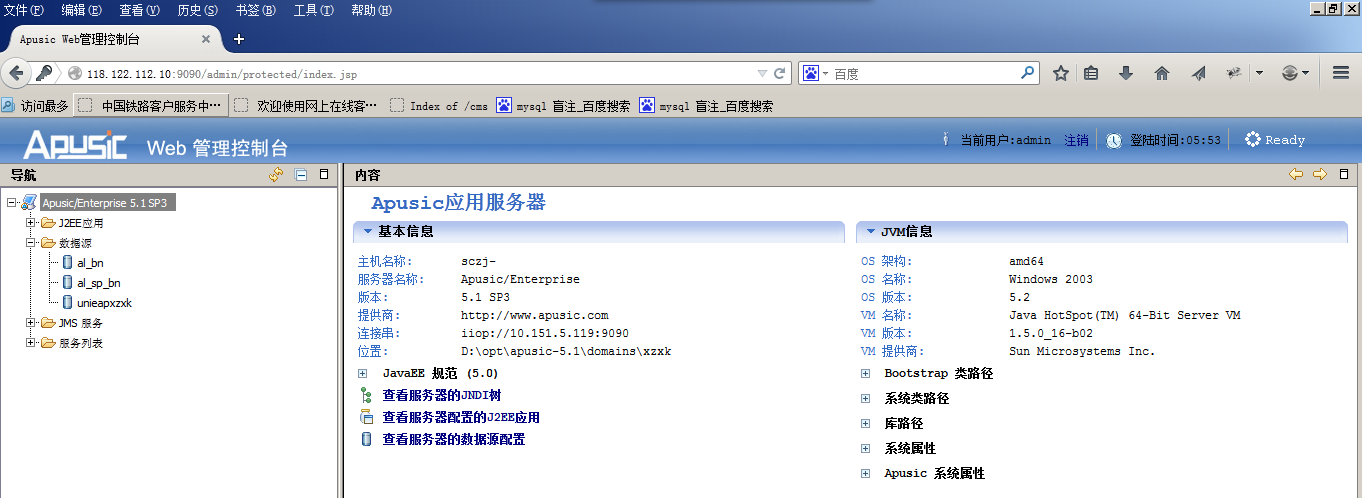1362x498 pixels.
Task: Collapse the 基本信息 section
Action: pyautogui.click(x=368, y=231)
